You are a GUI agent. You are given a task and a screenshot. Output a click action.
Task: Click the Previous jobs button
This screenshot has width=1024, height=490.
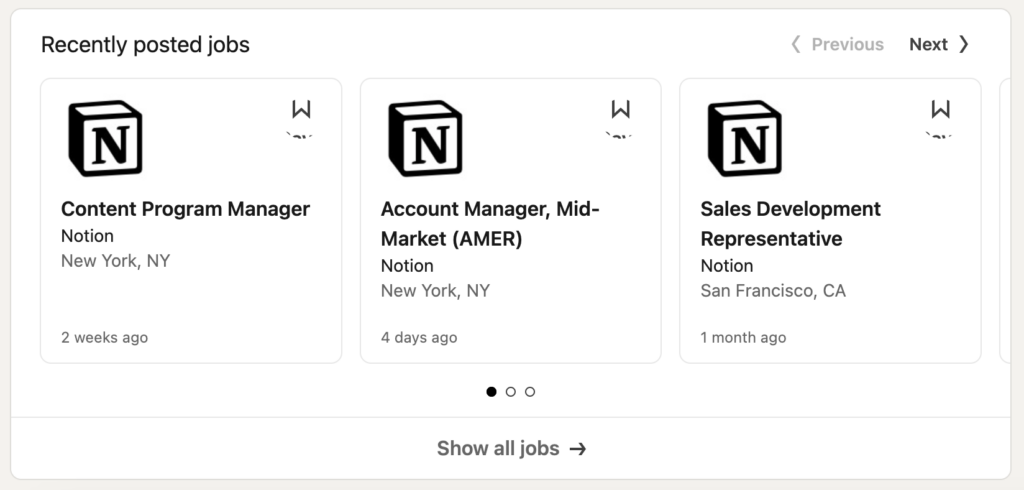pos(837,44)
